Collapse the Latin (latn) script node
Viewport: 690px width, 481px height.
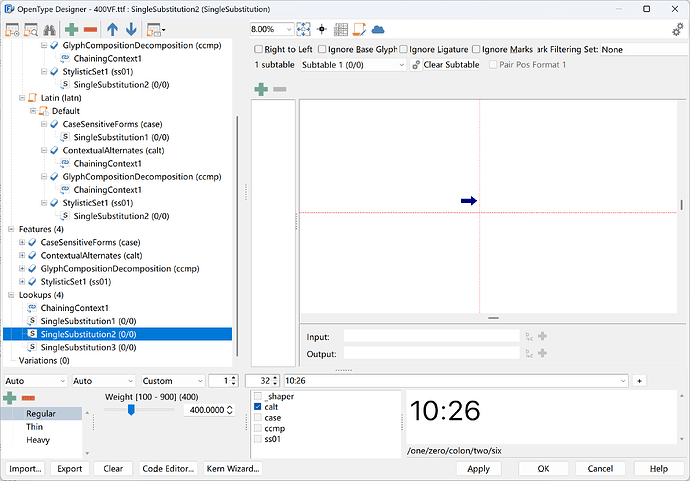click(22, 98)
